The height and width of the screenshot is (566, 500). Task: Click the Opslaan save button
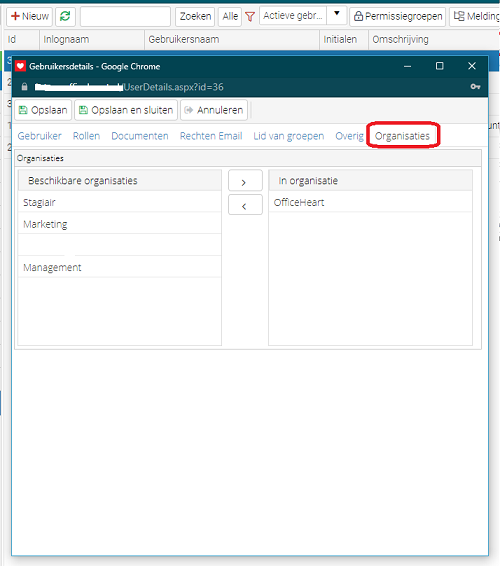tap(43, 110)
